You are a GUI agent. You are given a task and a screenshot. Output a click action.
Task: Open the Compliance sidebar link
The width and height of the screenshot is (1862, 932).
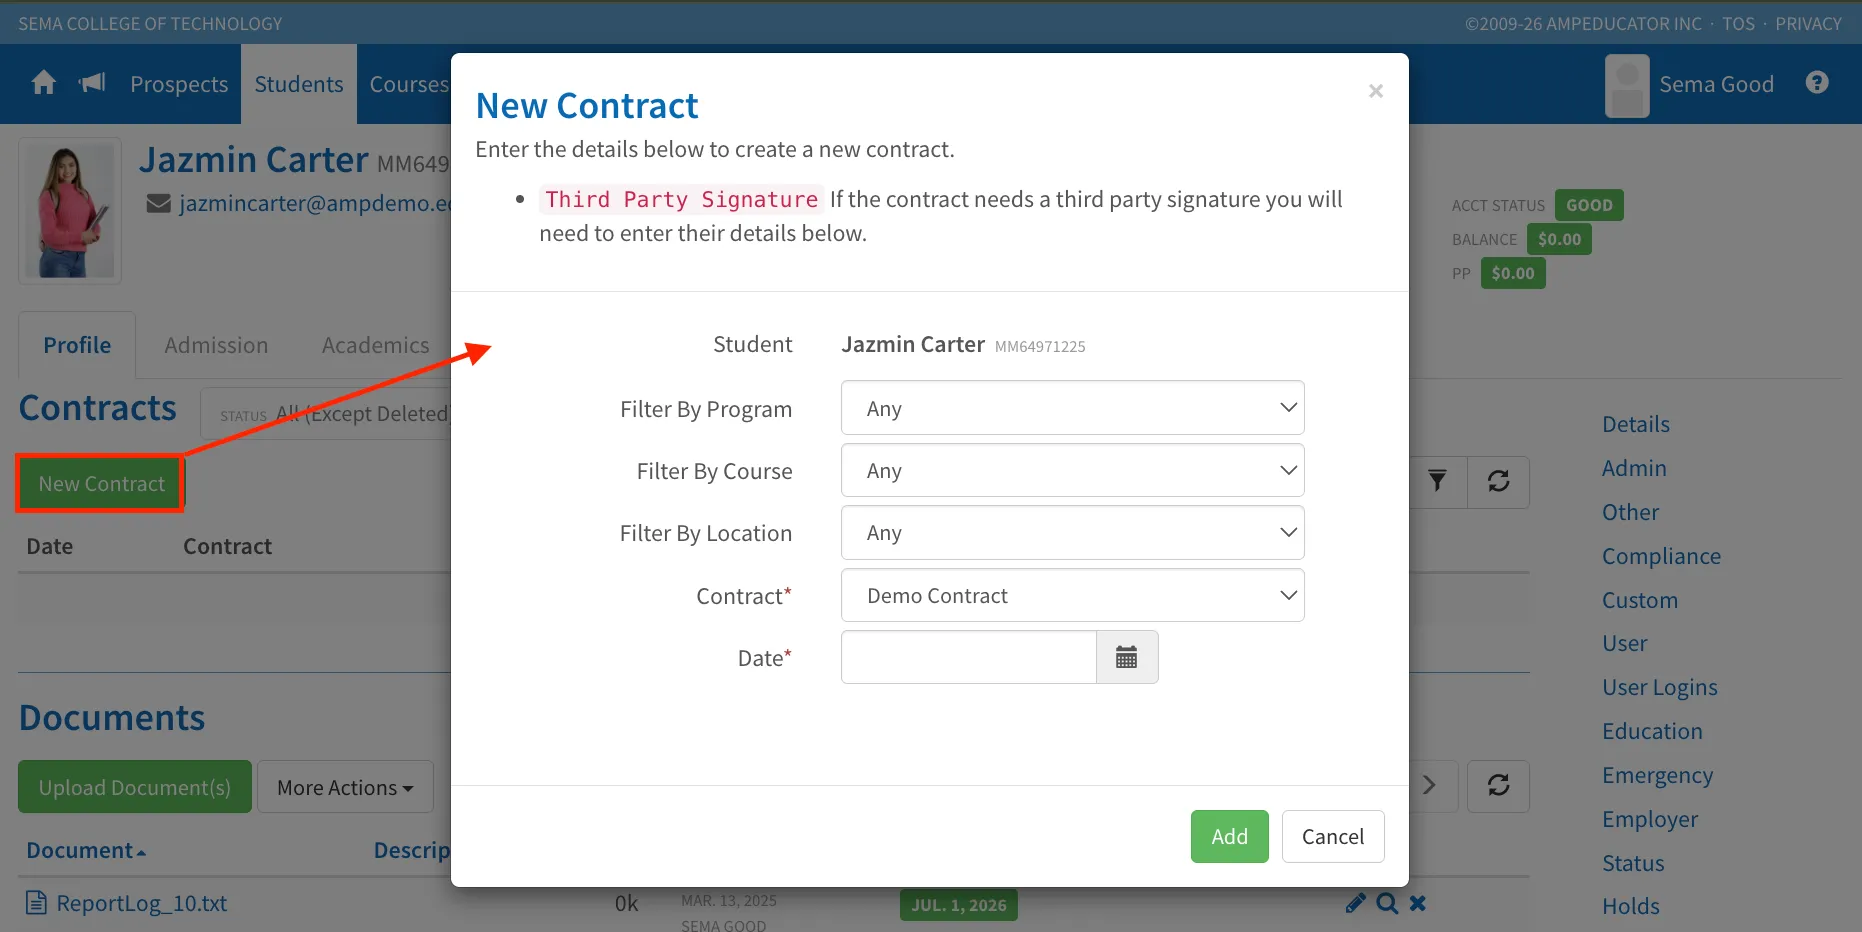tap(1661, 556)
